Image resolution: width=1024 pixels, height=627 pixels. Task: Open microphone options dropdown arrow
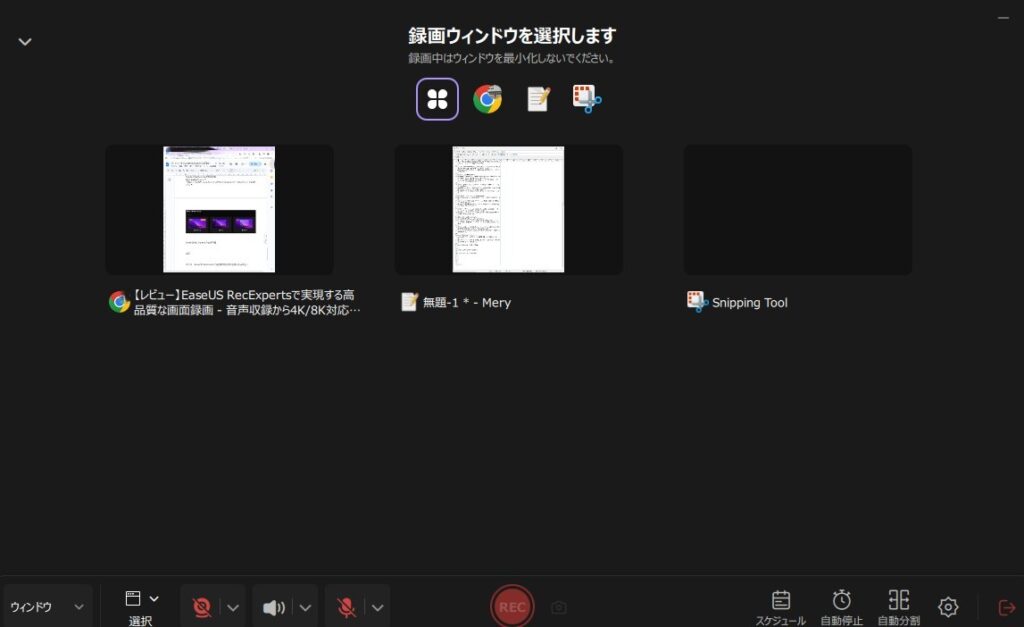pos(377,607)
